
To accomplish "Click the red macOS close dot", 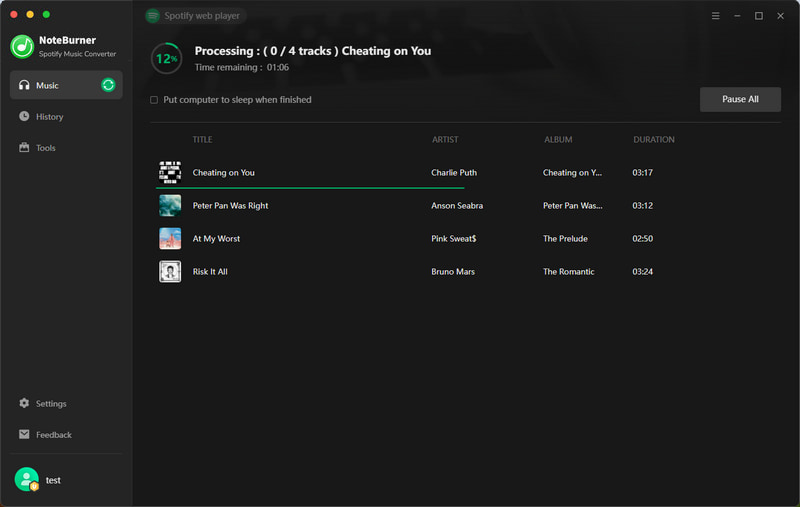I will click(x=14, y=14).
